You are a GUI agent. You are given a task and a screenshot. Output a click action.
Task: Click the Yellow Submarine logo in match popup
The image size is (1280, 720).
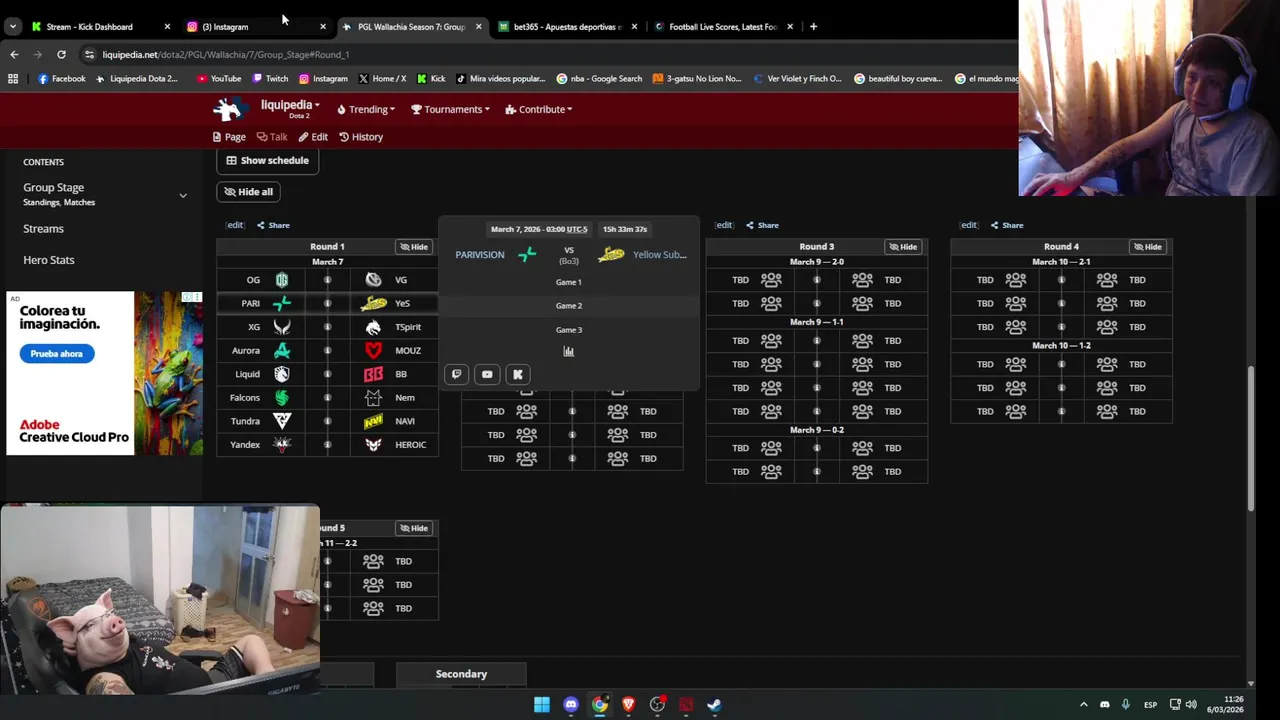tap(611, 255)
